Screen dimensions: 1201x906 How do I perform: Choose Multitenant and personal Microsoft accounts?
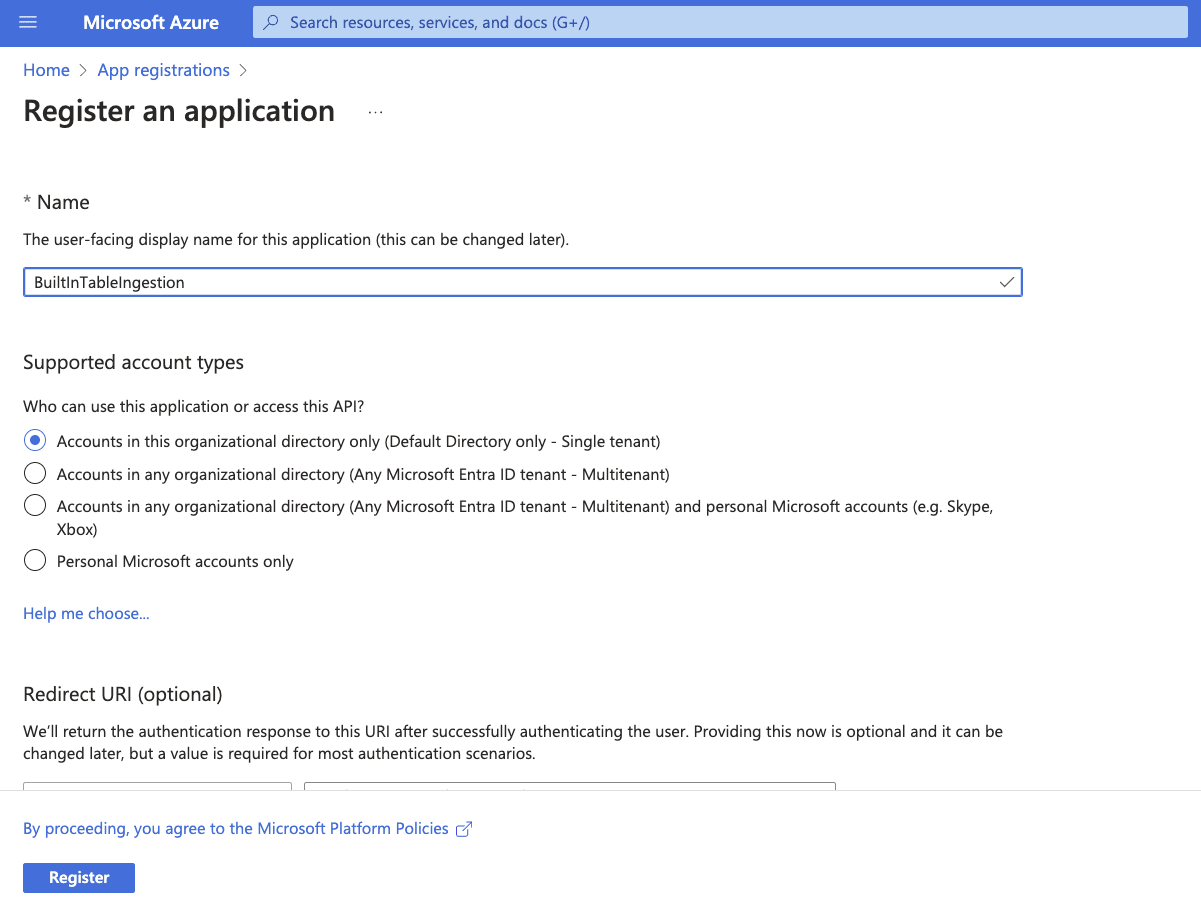35,506
